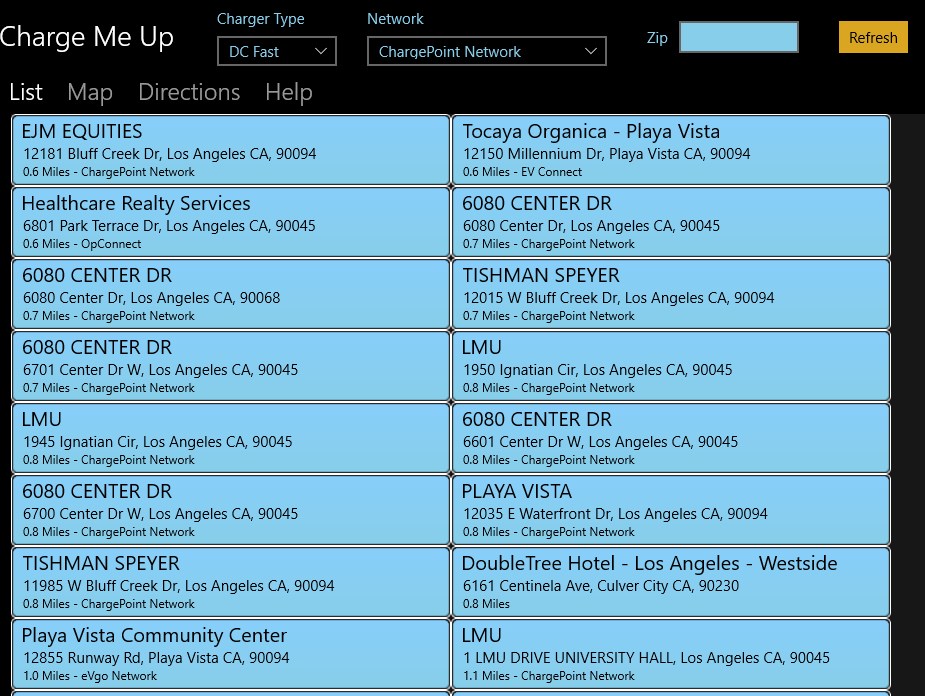Switch to the List tab

(x=26, y=92)
